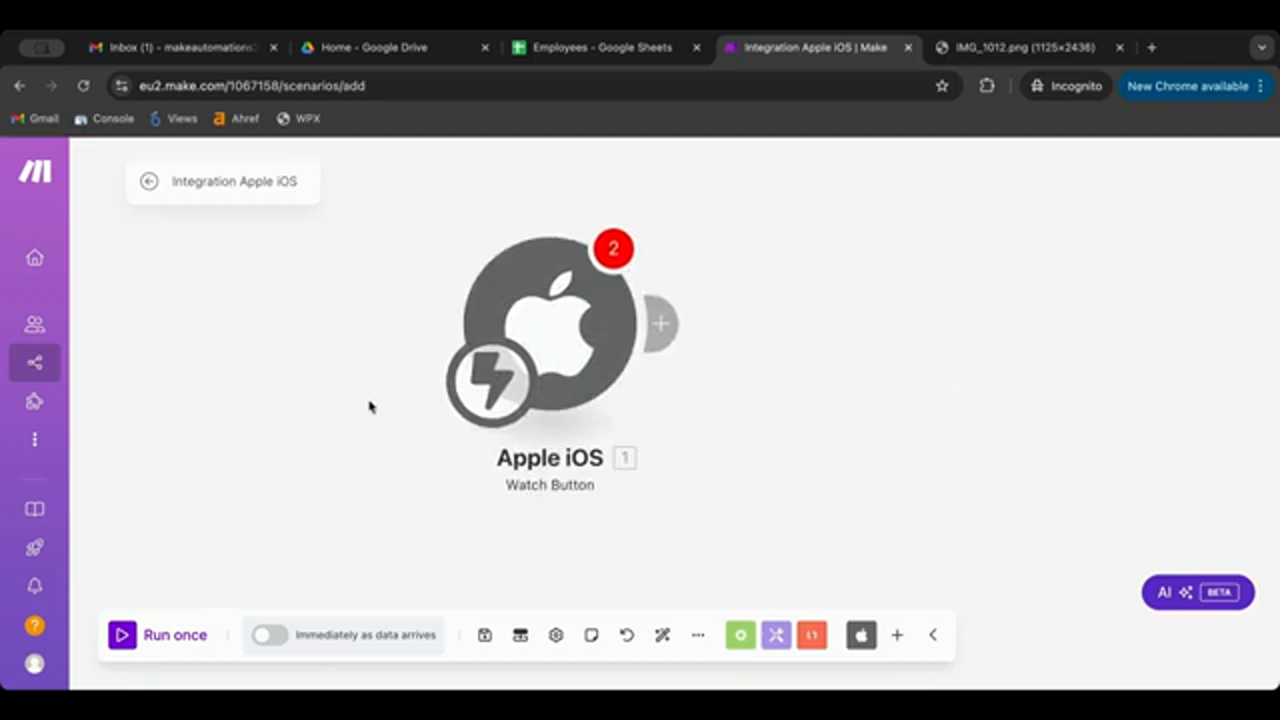
Task: Click the instant trigger lightning bolt icon
Action: click(x=491, y=381)
